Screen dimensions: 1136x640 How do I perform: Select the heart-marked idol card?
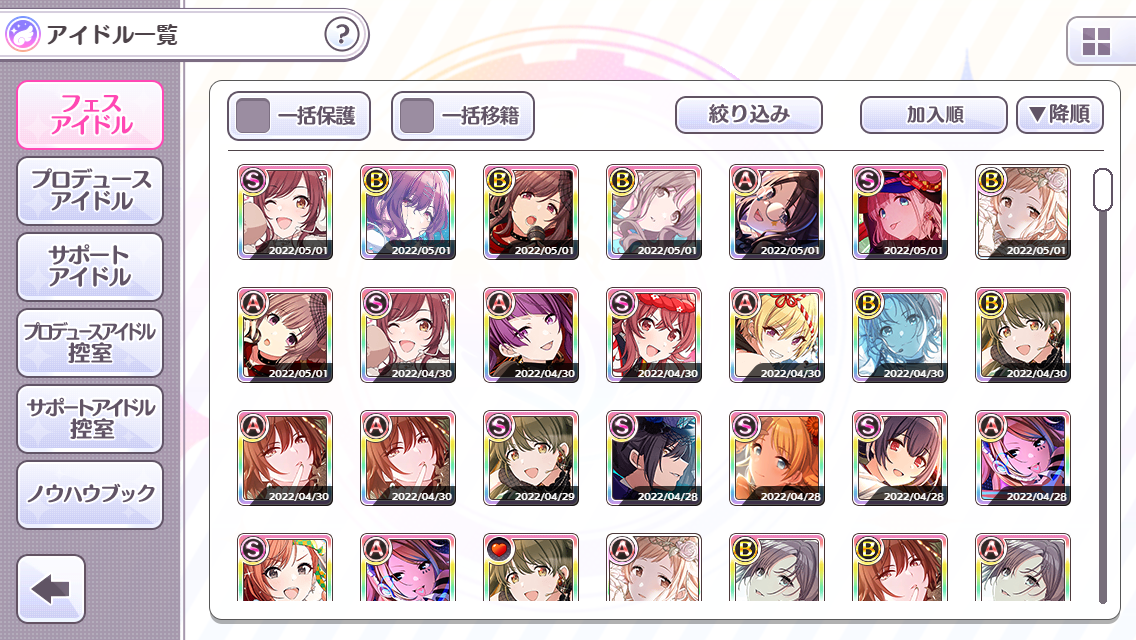point(531,568)
